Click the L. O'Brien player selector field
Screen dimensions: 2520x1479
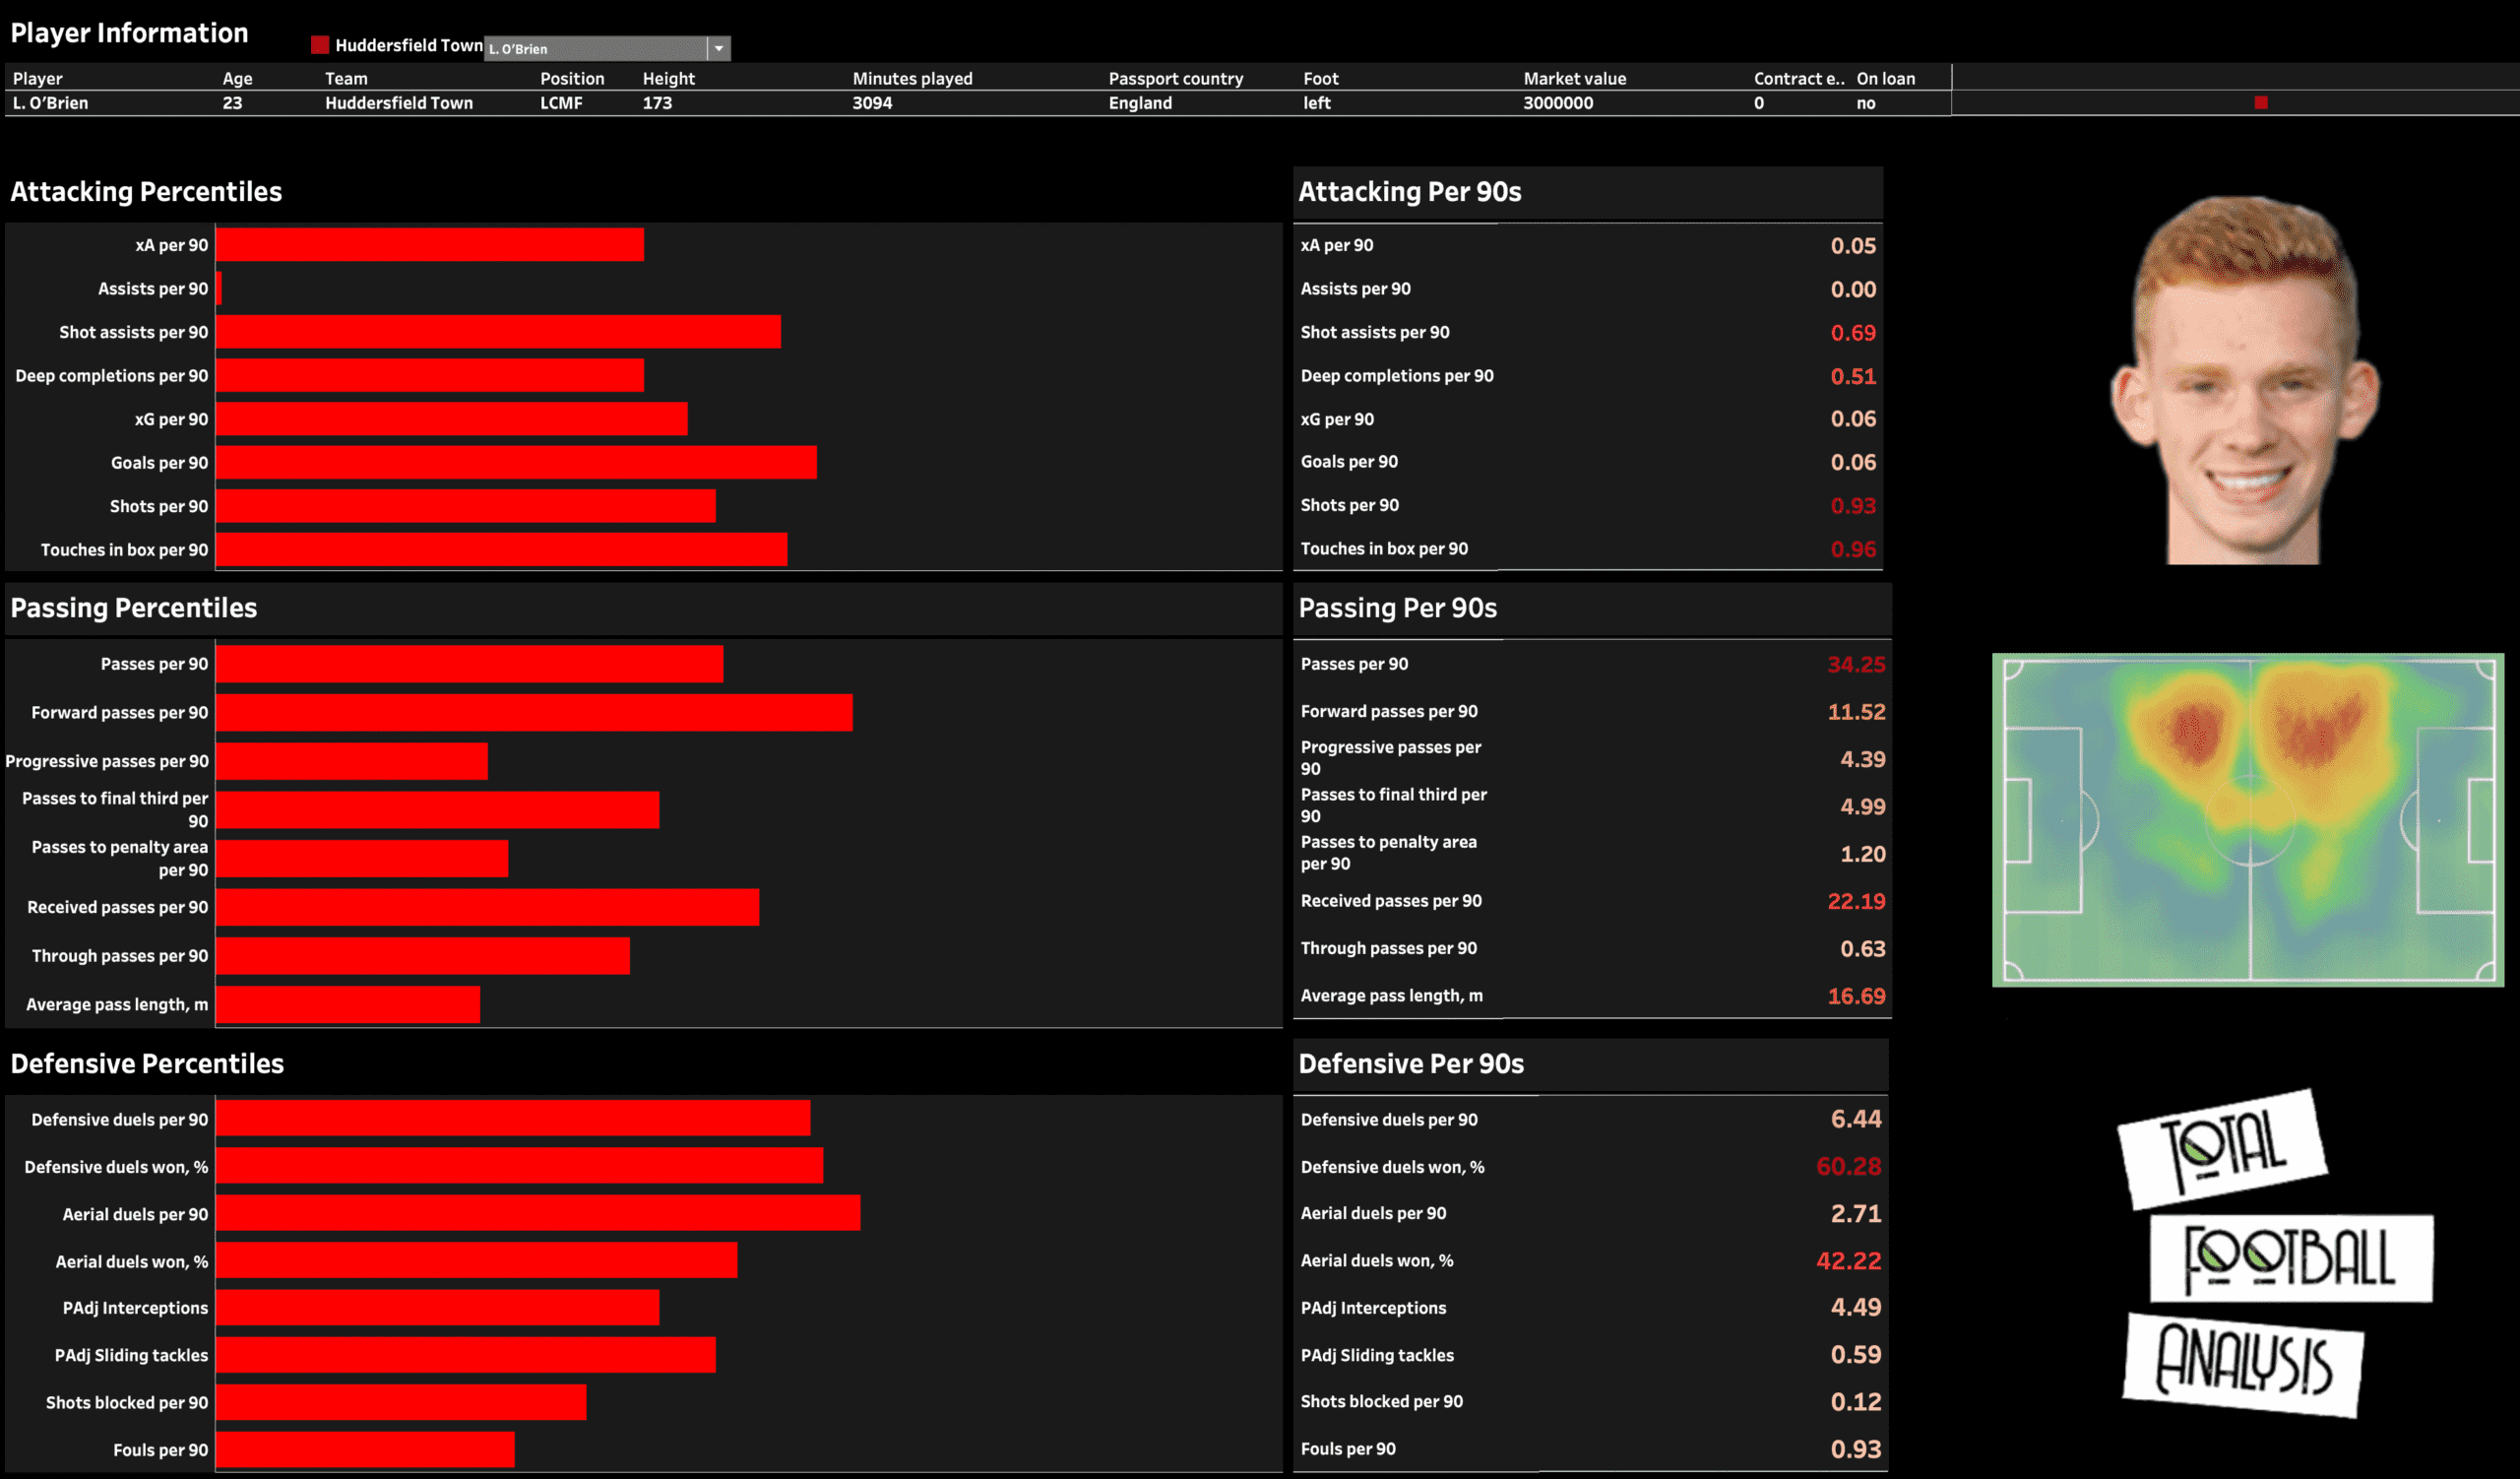tap(595, 48)
